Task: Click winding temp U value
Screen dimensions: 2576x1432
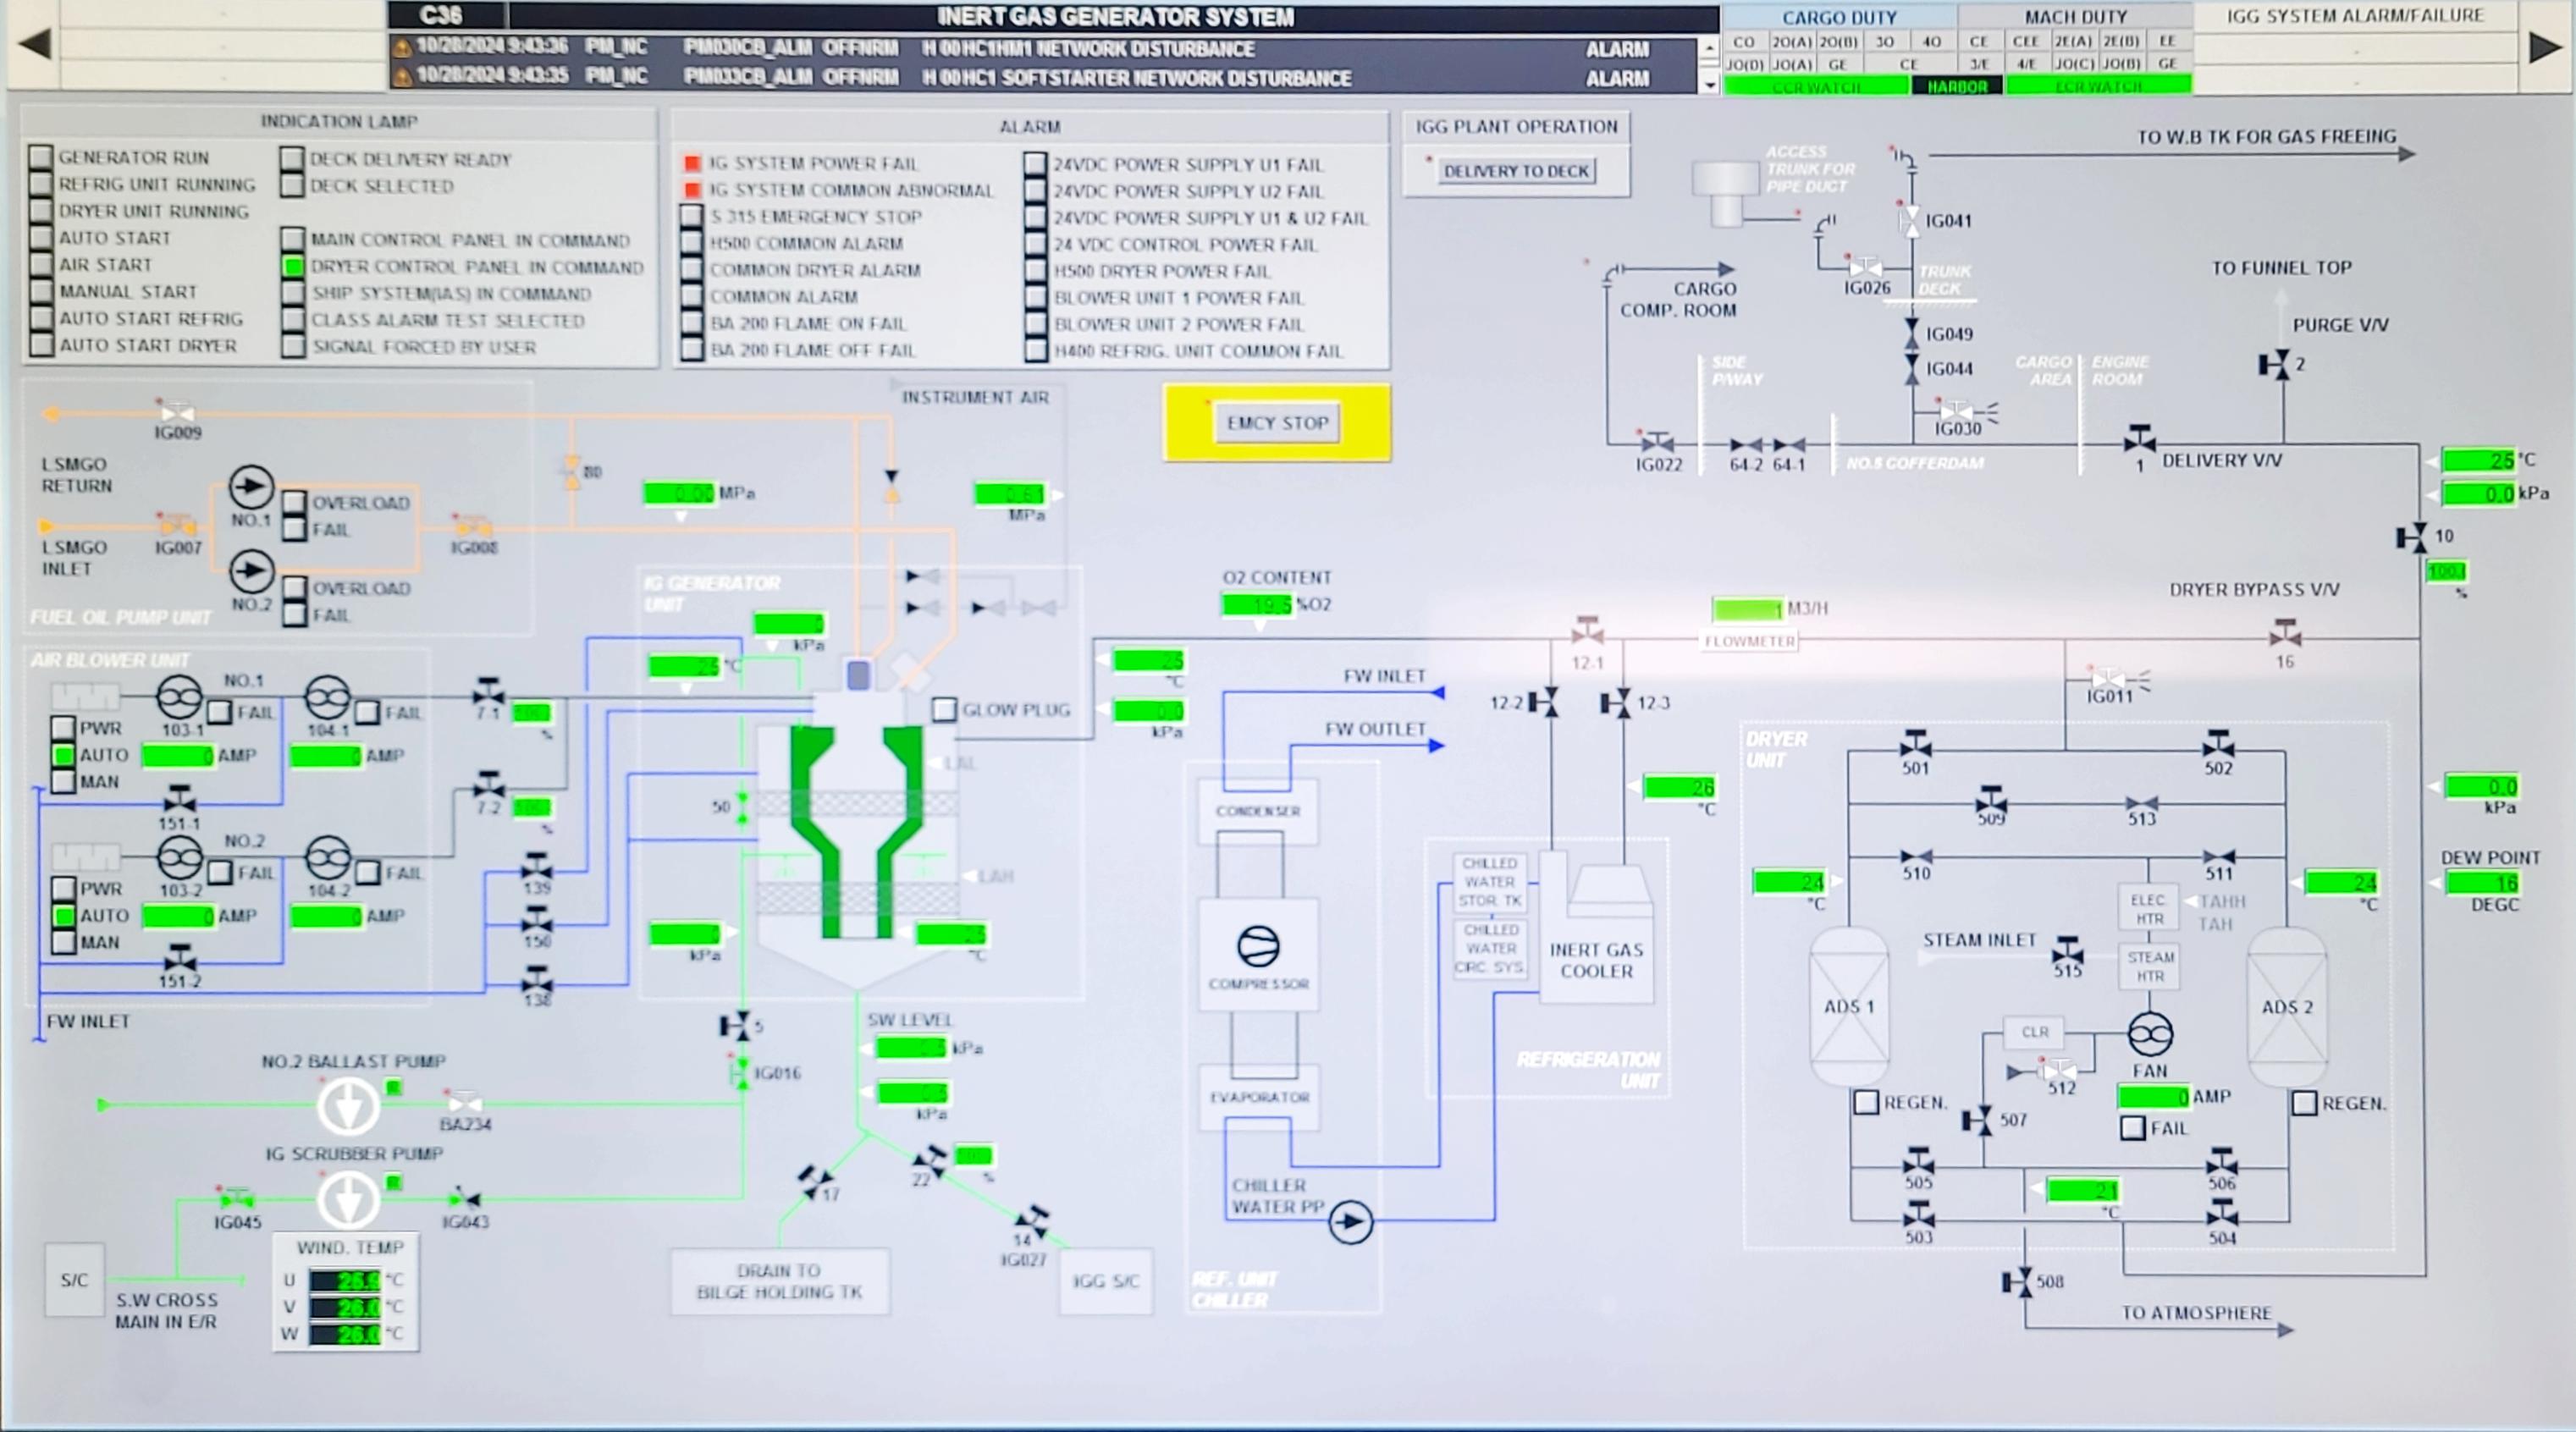Action: click(x=345, y=1280)
